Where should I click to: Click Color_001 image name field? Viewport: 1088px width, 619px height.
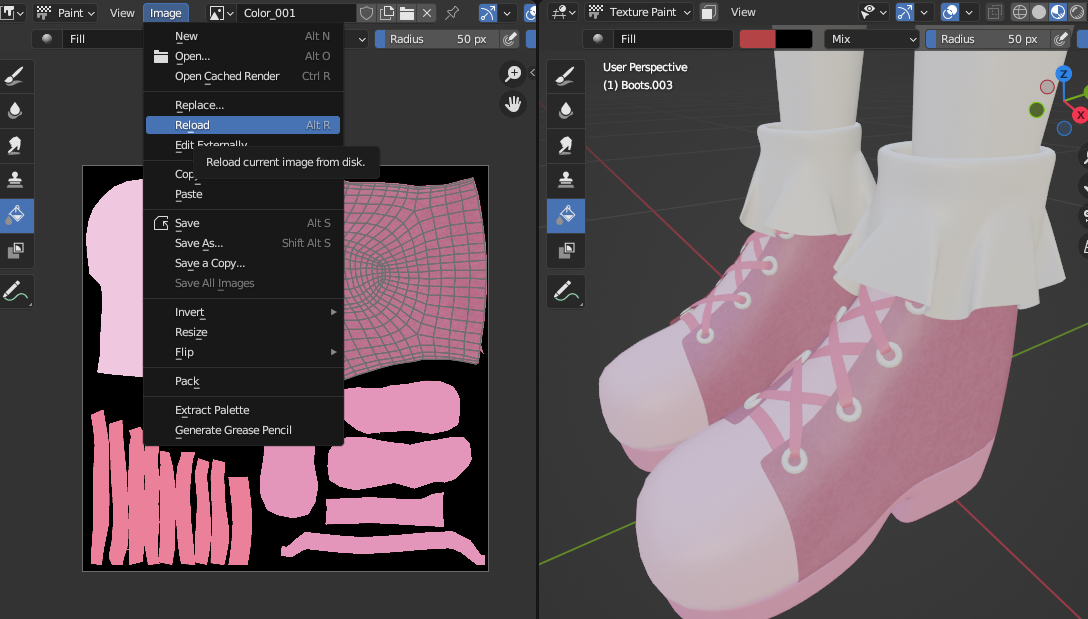point(297,12)
